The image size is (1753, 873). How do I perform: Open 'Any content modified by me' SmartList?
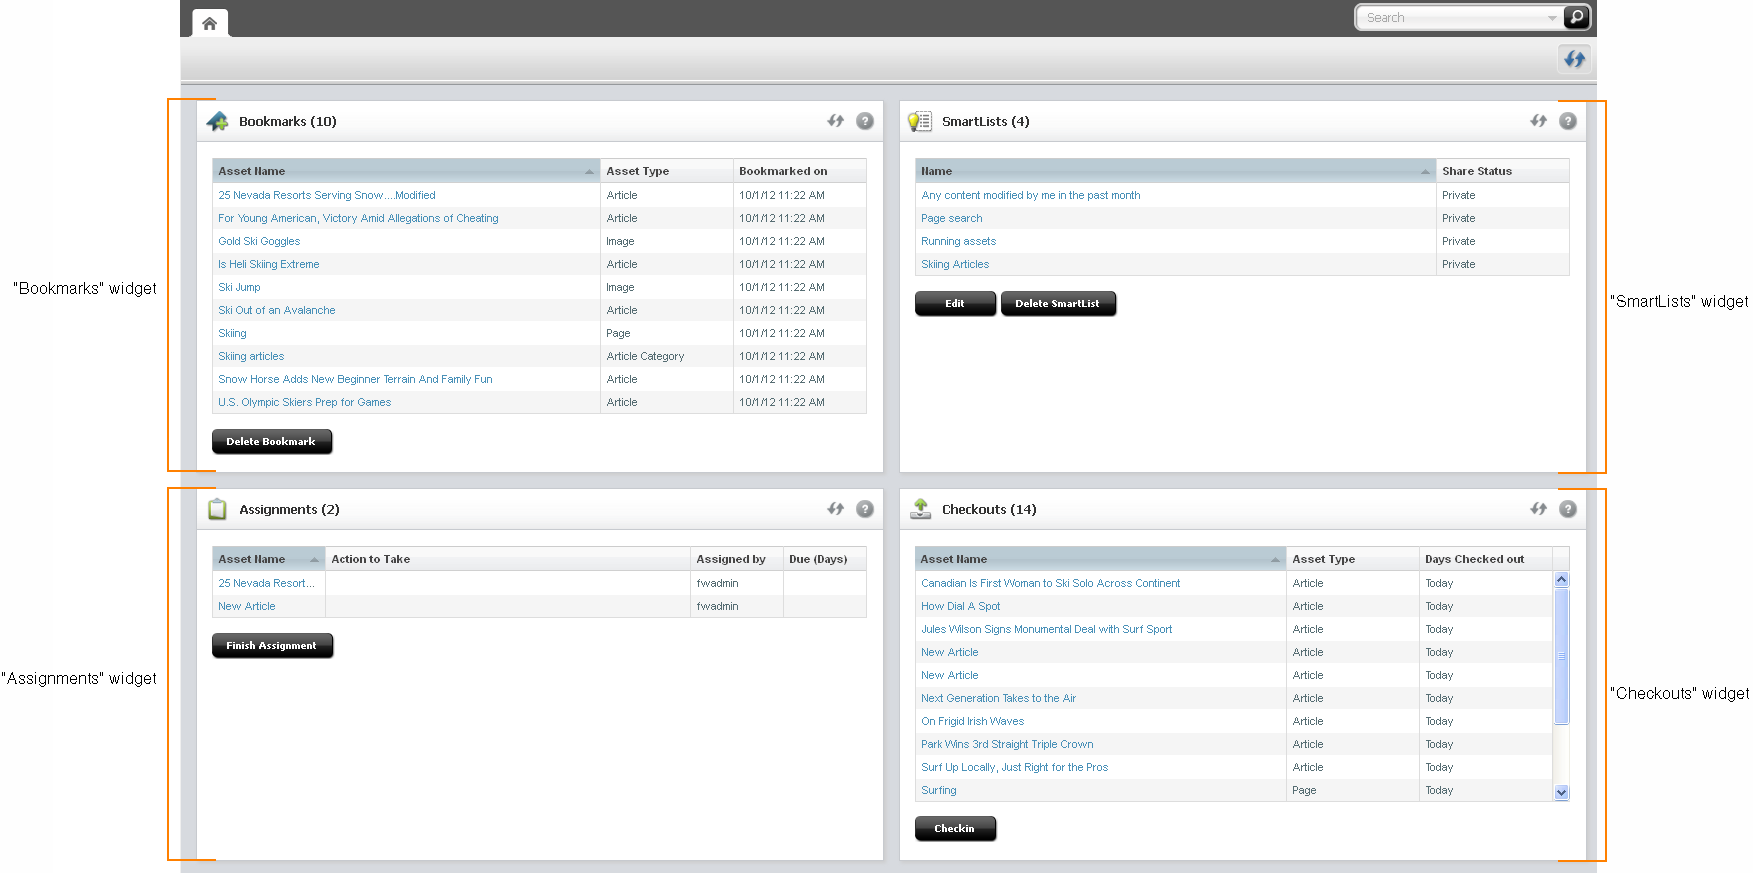(x=1031, y=195)
